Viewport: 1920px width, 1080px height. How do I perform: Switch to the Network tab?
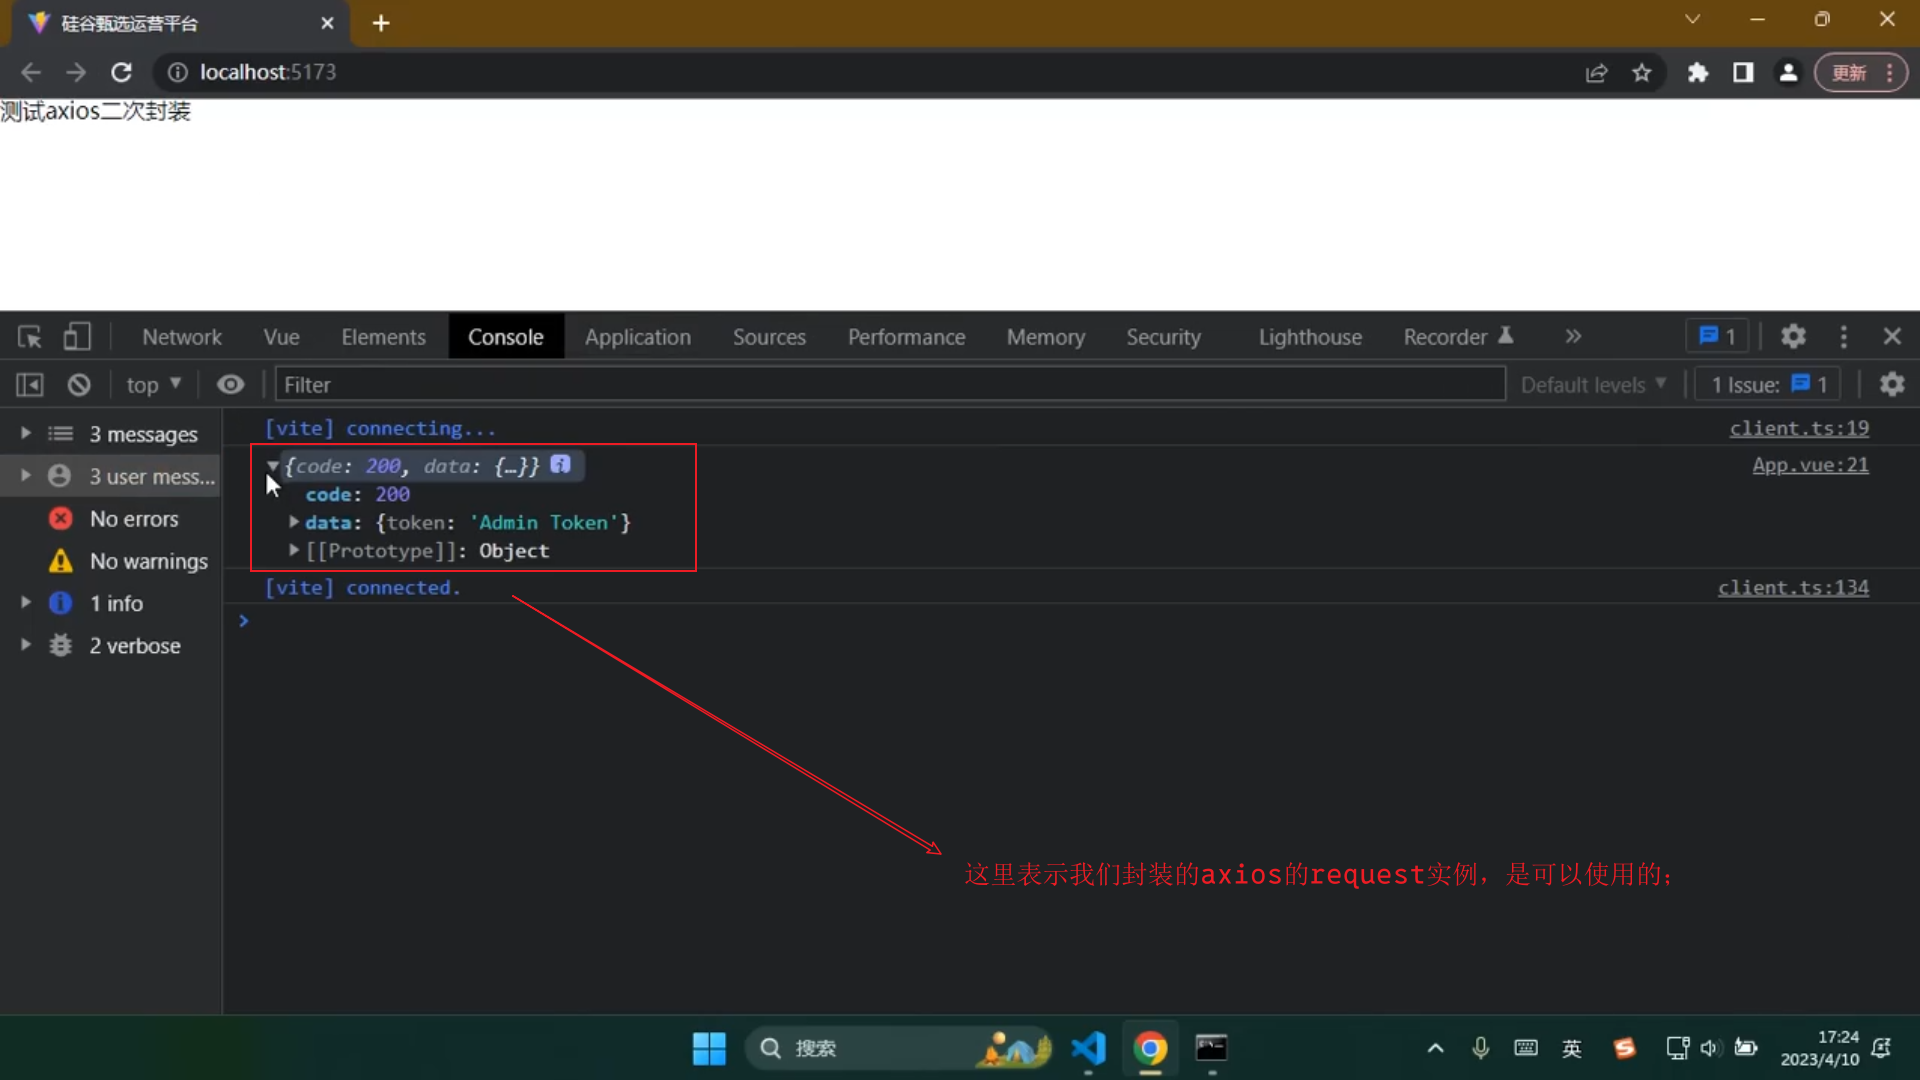tap(182, 337)
